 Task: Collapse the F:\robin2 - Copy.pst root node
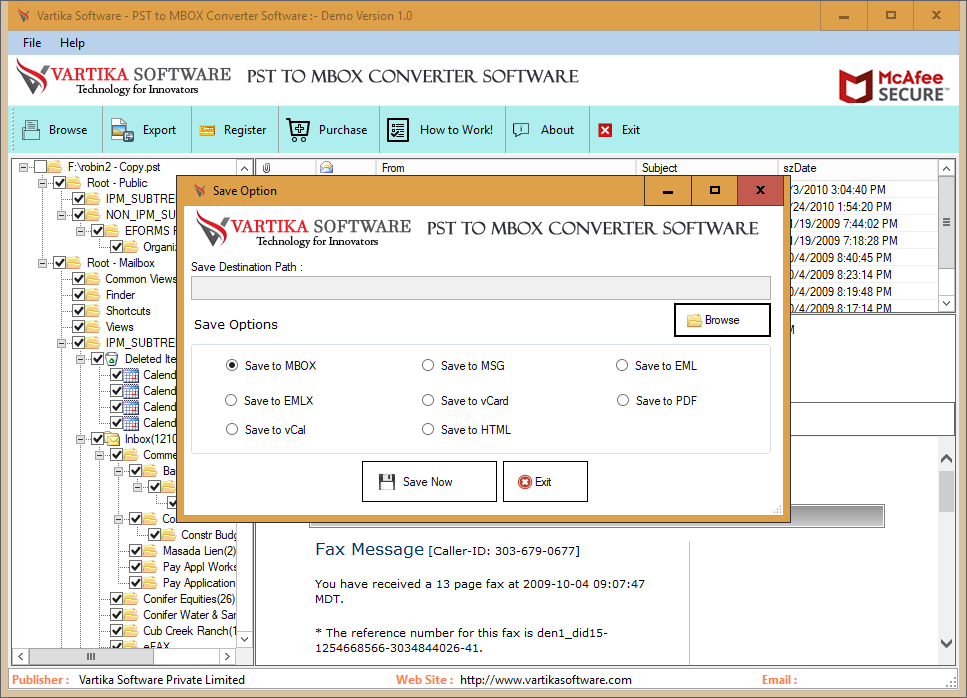click(x=23, y=167)
